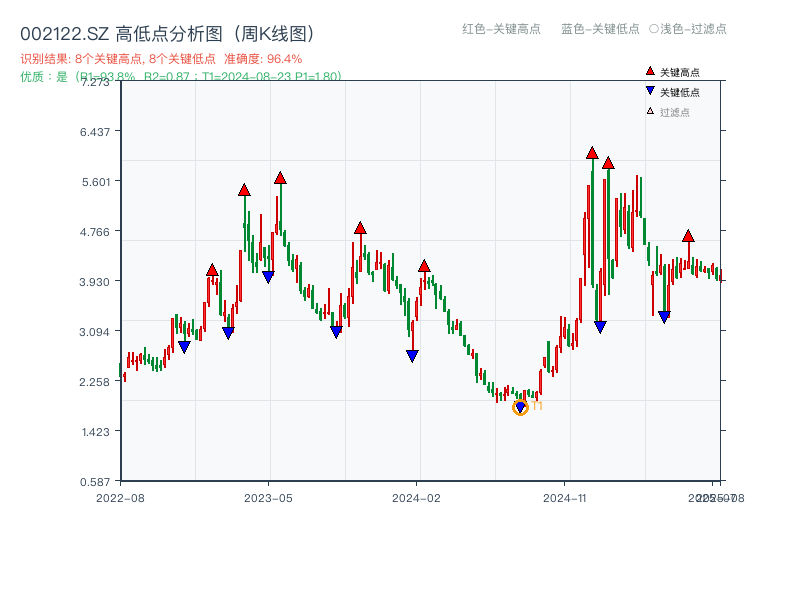
Task: Click the red triangle marker near the 4.766 level
Action: (x=358, y=227)
